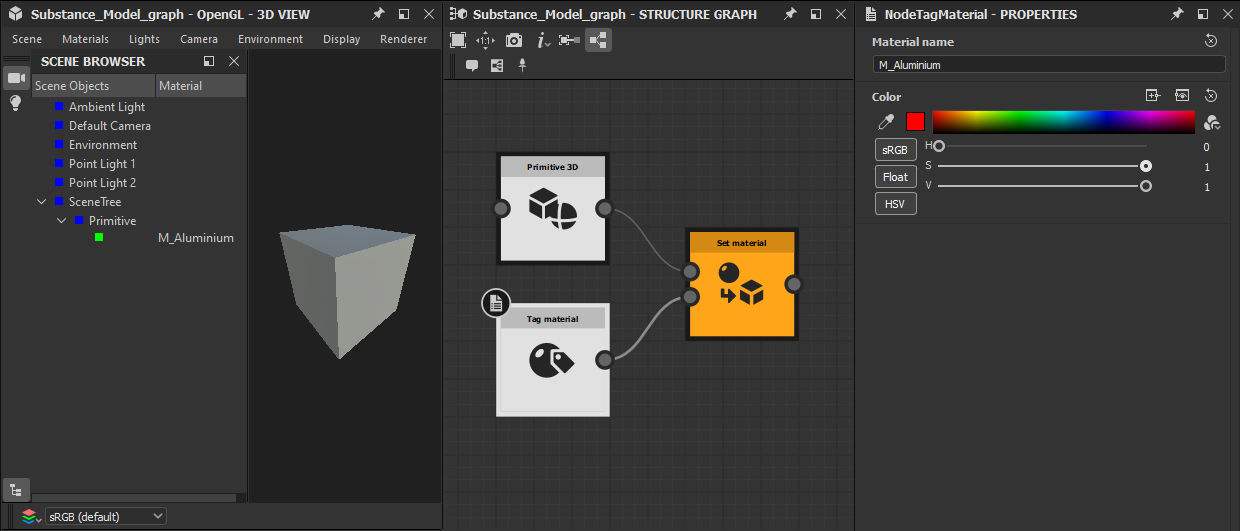Collapse the SceneTree item
This screenshot has width=1240, height=531.
pos(42,202)
